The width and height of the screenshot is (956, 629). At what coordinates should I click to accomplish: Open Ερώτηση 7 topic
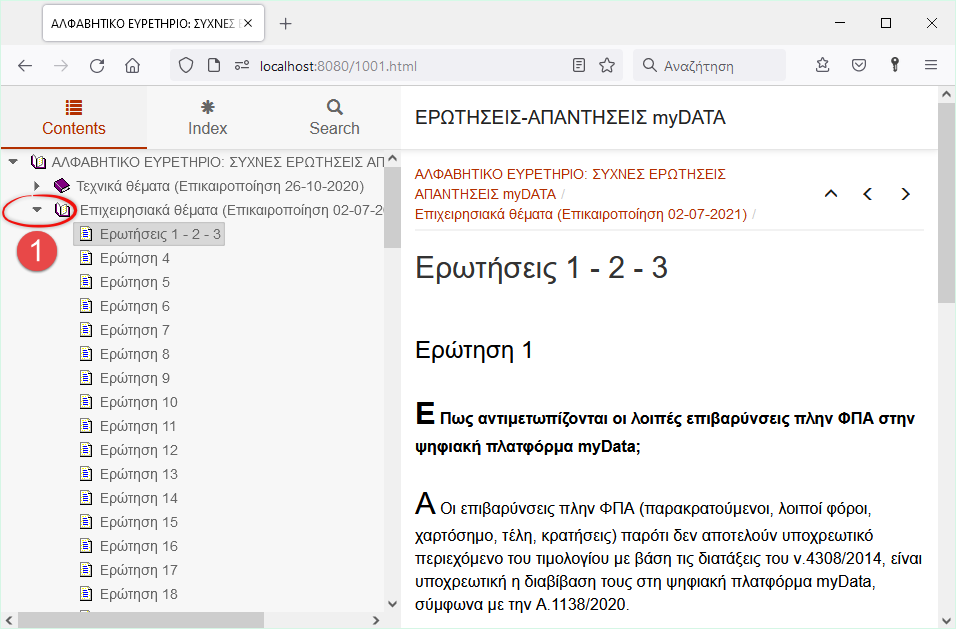tap(135, 330)
